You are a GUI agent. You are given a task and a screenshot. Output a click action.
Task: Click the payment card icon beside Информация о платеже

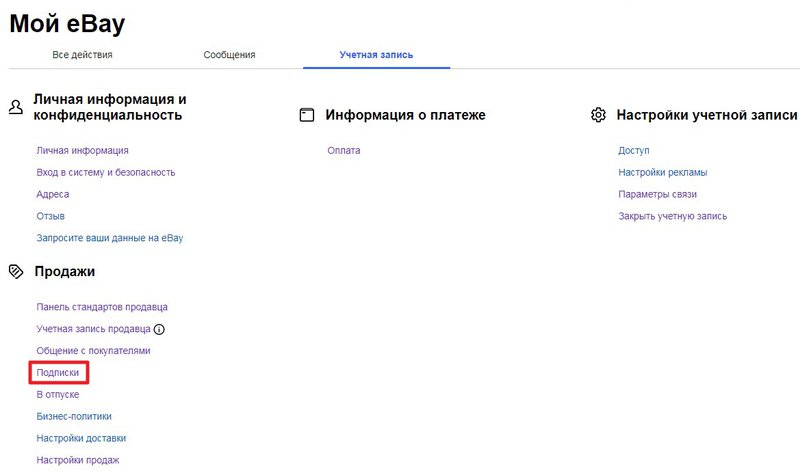pyautogui.click(x=307, y=115)
